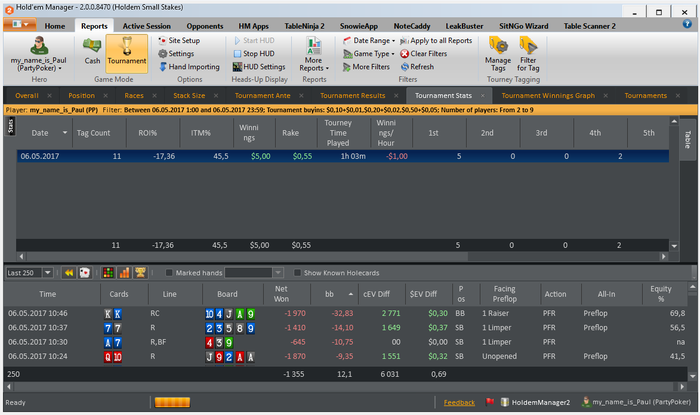Click the stats grid scroll right arrow
Screen dimensions: 700x415
(663, 257)
